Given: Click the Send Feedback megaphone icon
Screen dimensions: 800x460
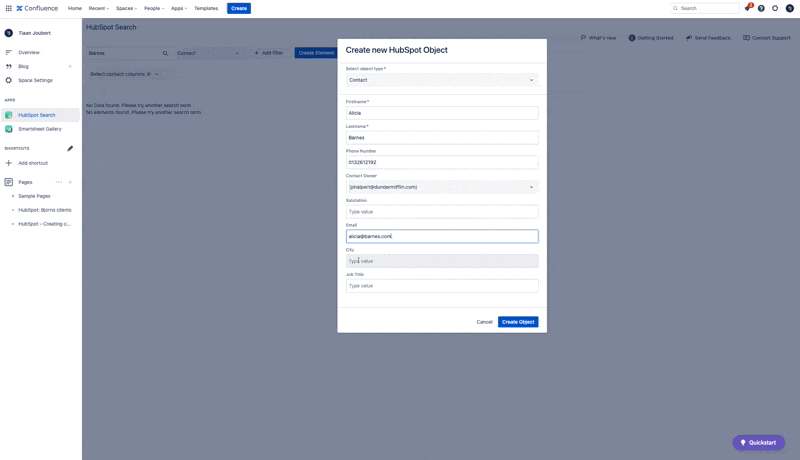Looking at the screenshot, I should point(689,38).
